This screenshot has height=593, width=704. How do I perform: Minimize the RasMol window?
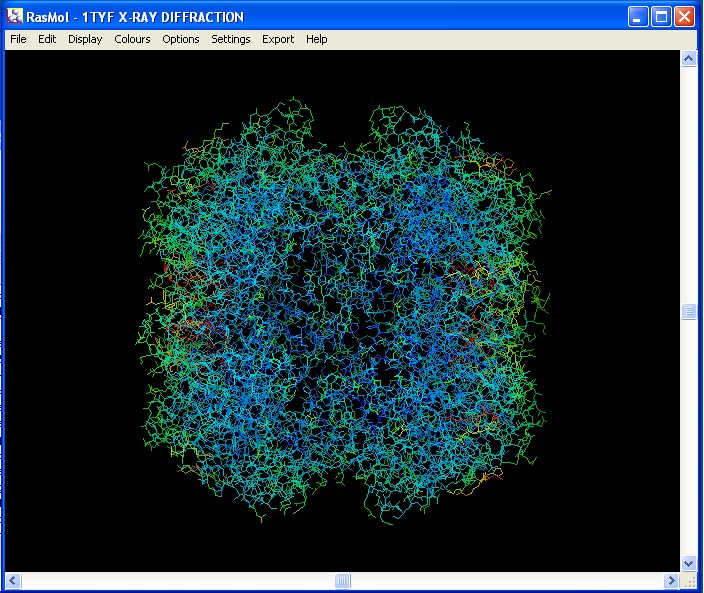(638, 17)
